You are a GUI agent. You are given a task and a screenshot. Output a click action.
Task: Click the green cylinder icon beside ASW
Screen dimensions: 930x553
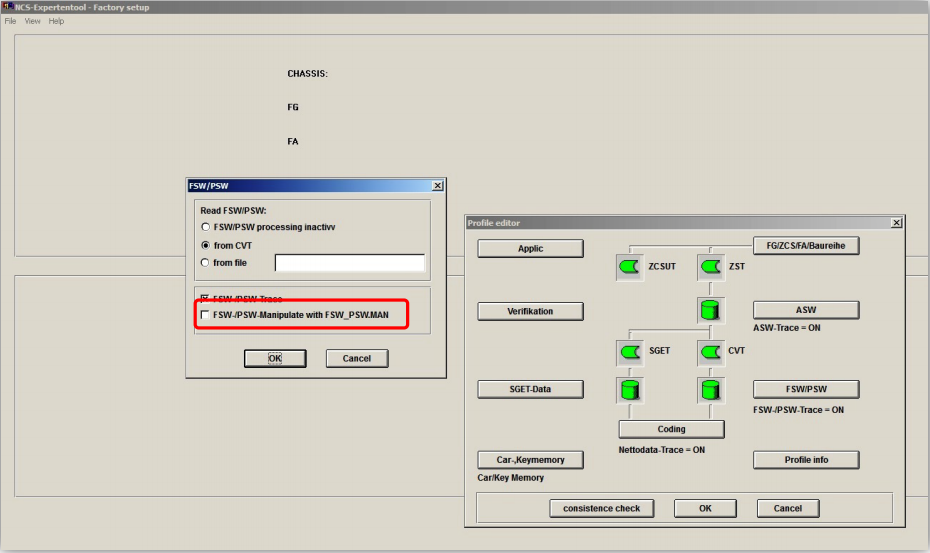pyautogui.click(x=710, y=310)
